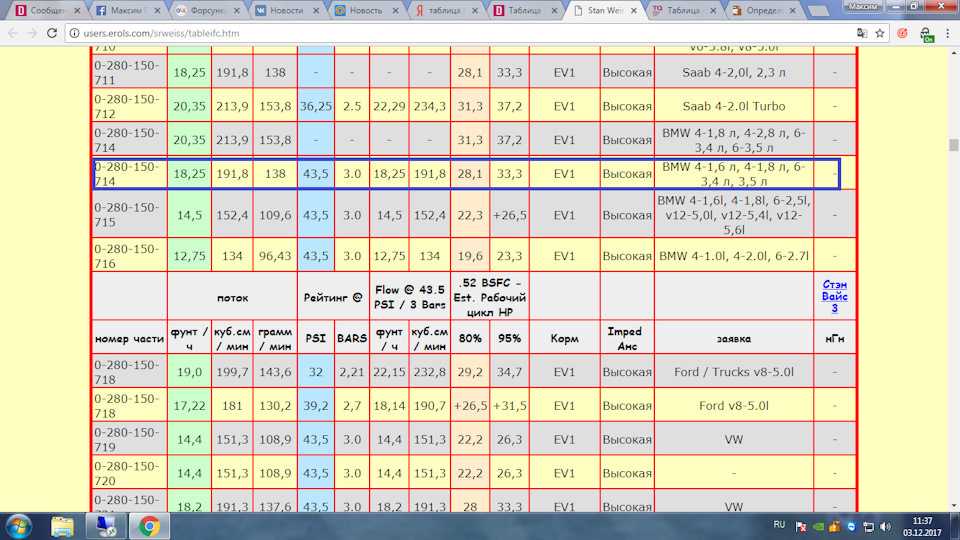
Task: Go back with the browser back arrow
Action: [13, 33]
